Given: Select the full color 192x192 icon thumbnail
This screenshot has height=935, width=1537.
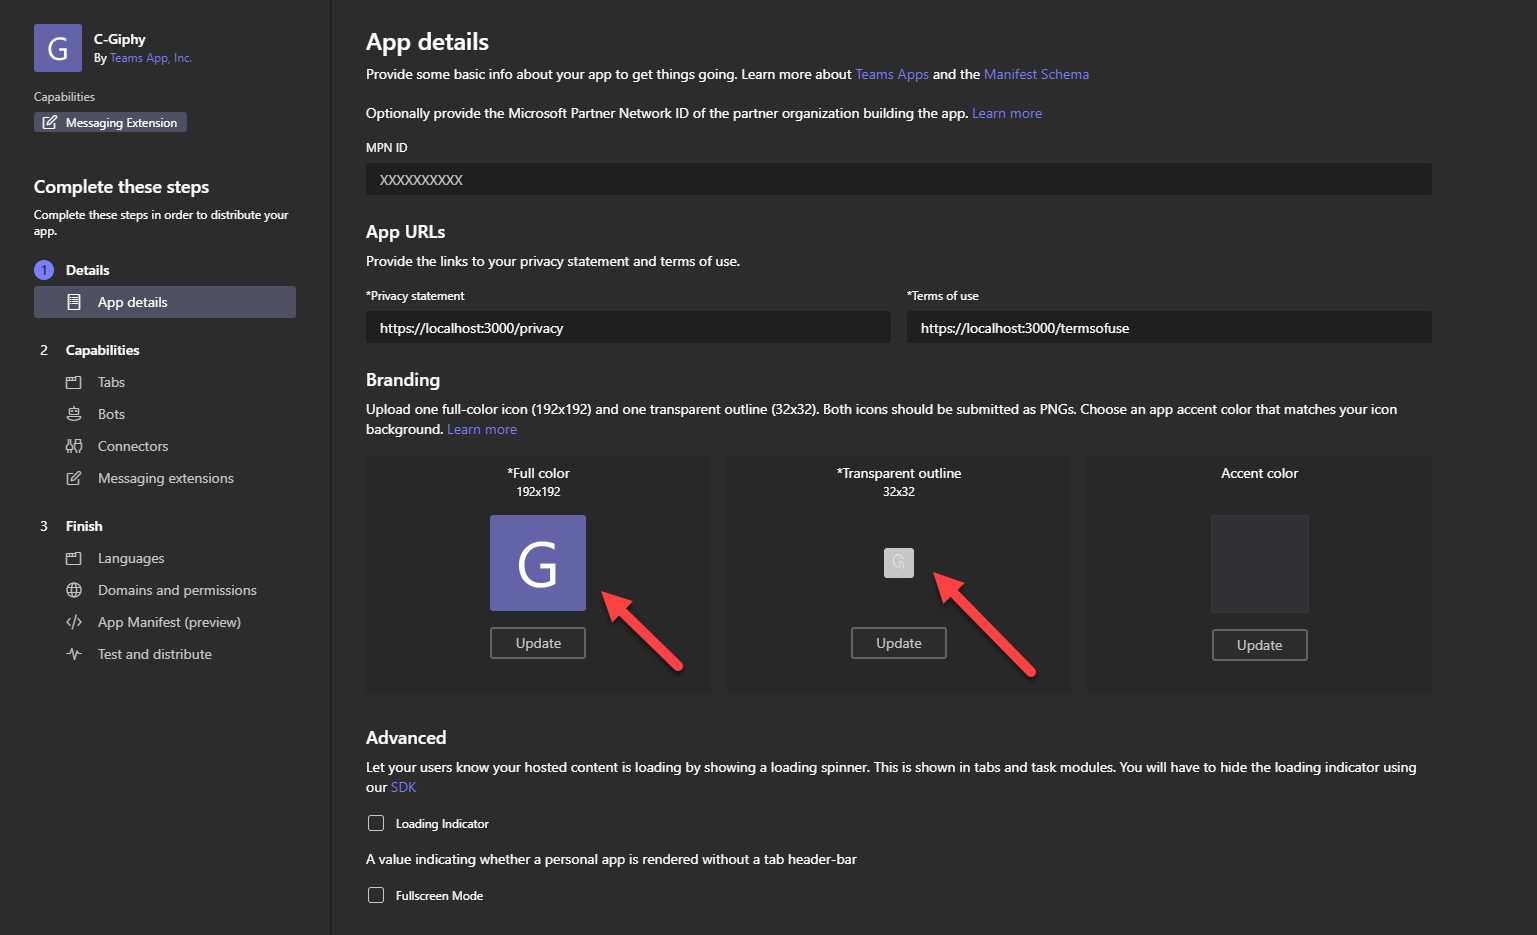Looking at the screenshot, I should pyautogui.click(x=538, y=563).
